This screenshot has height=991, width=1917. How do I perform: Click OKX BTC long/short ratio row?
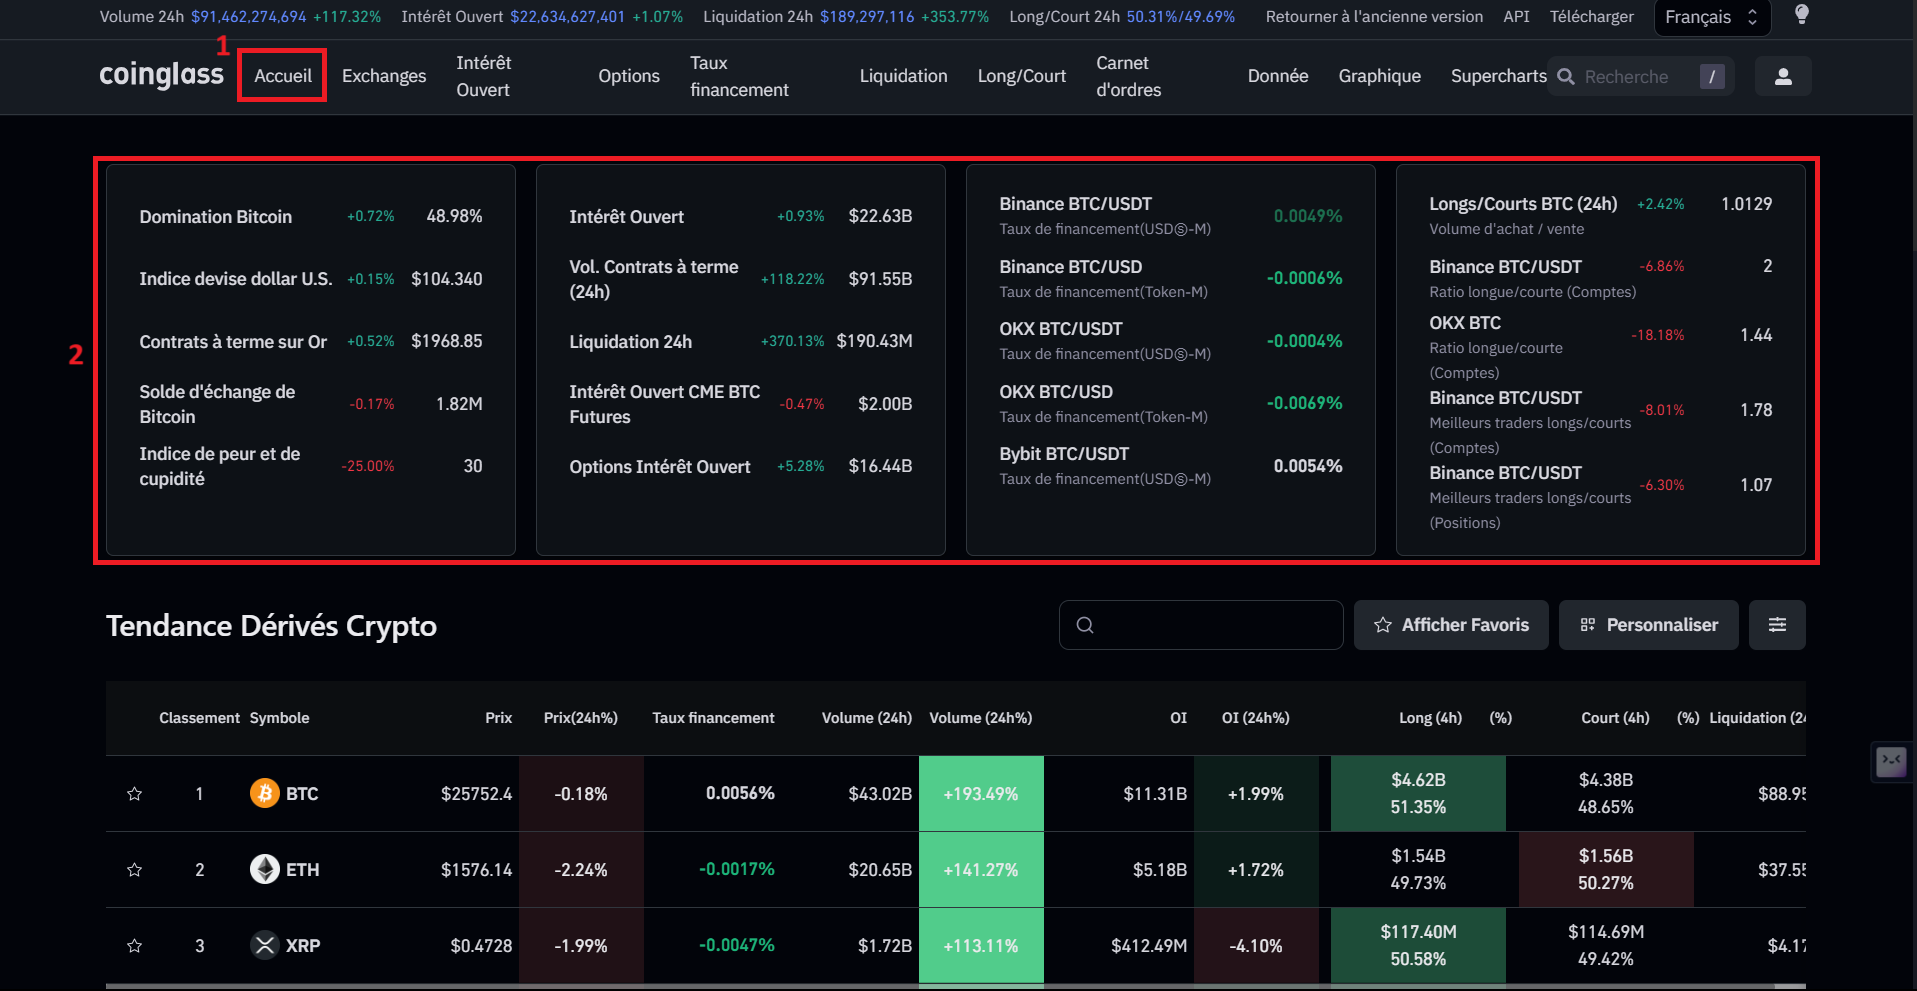pyautogui.click(x=1601, y=347)
